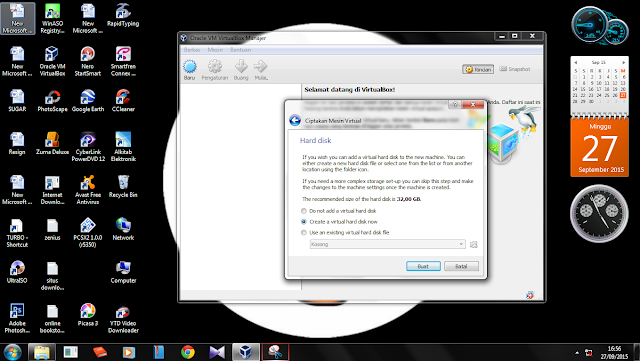Click the orange Minggu 27 date panel

[x=599, y=147]
